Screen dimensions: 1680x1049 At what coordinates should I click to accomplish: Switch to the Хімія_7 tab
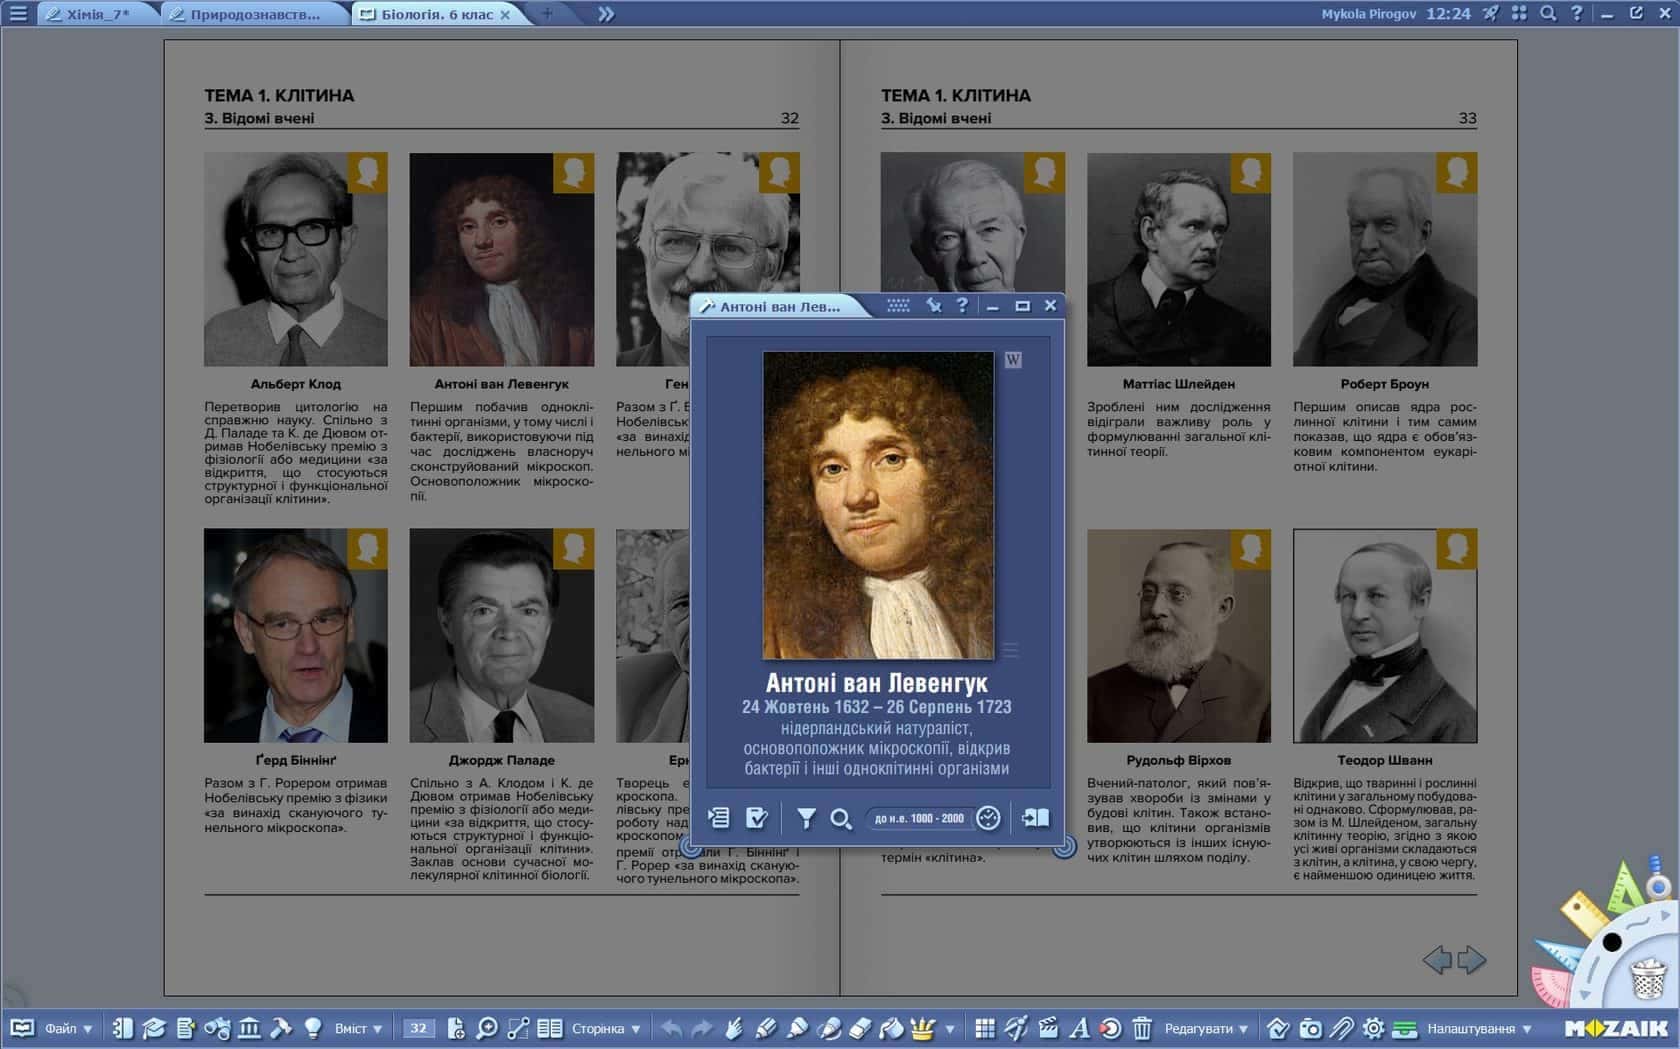[x=97, y=14]
